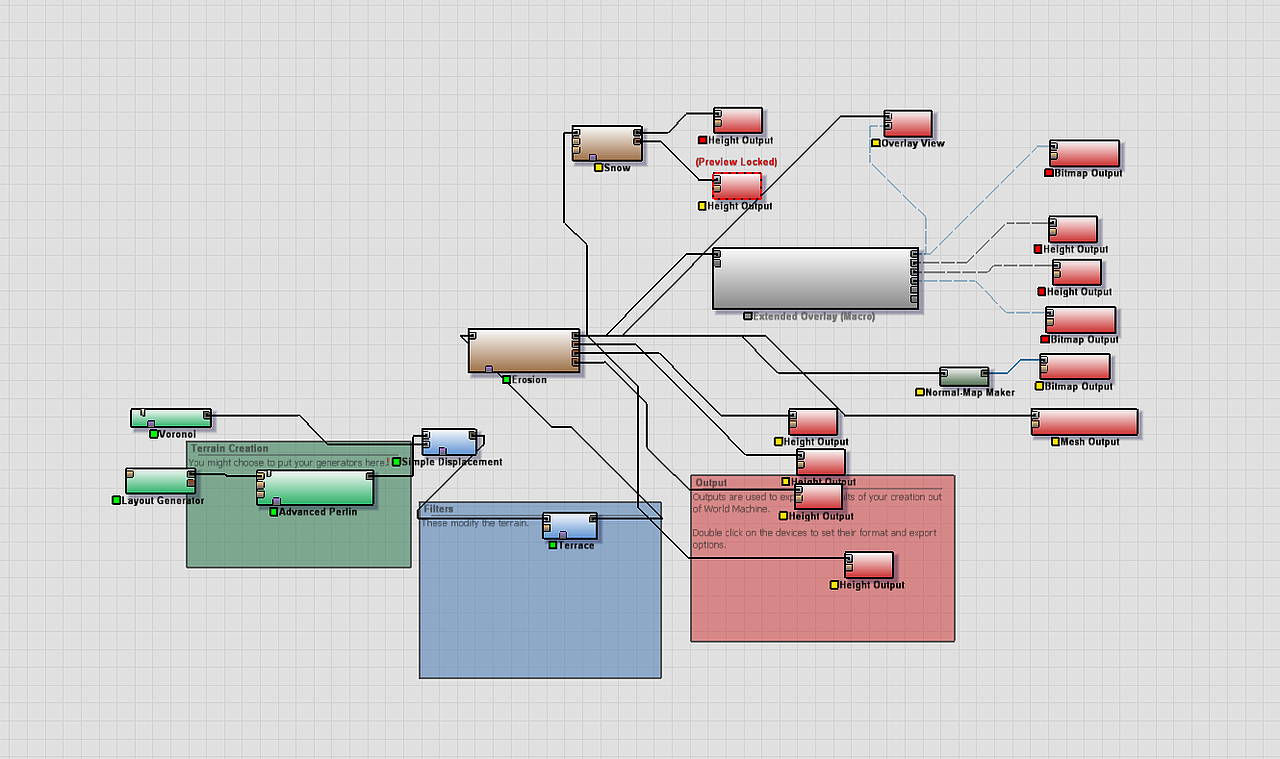Click the red (Preview Locked) label
This screenshot has height=759, width=1280.
pyautogui.click(x=737, y=162)
